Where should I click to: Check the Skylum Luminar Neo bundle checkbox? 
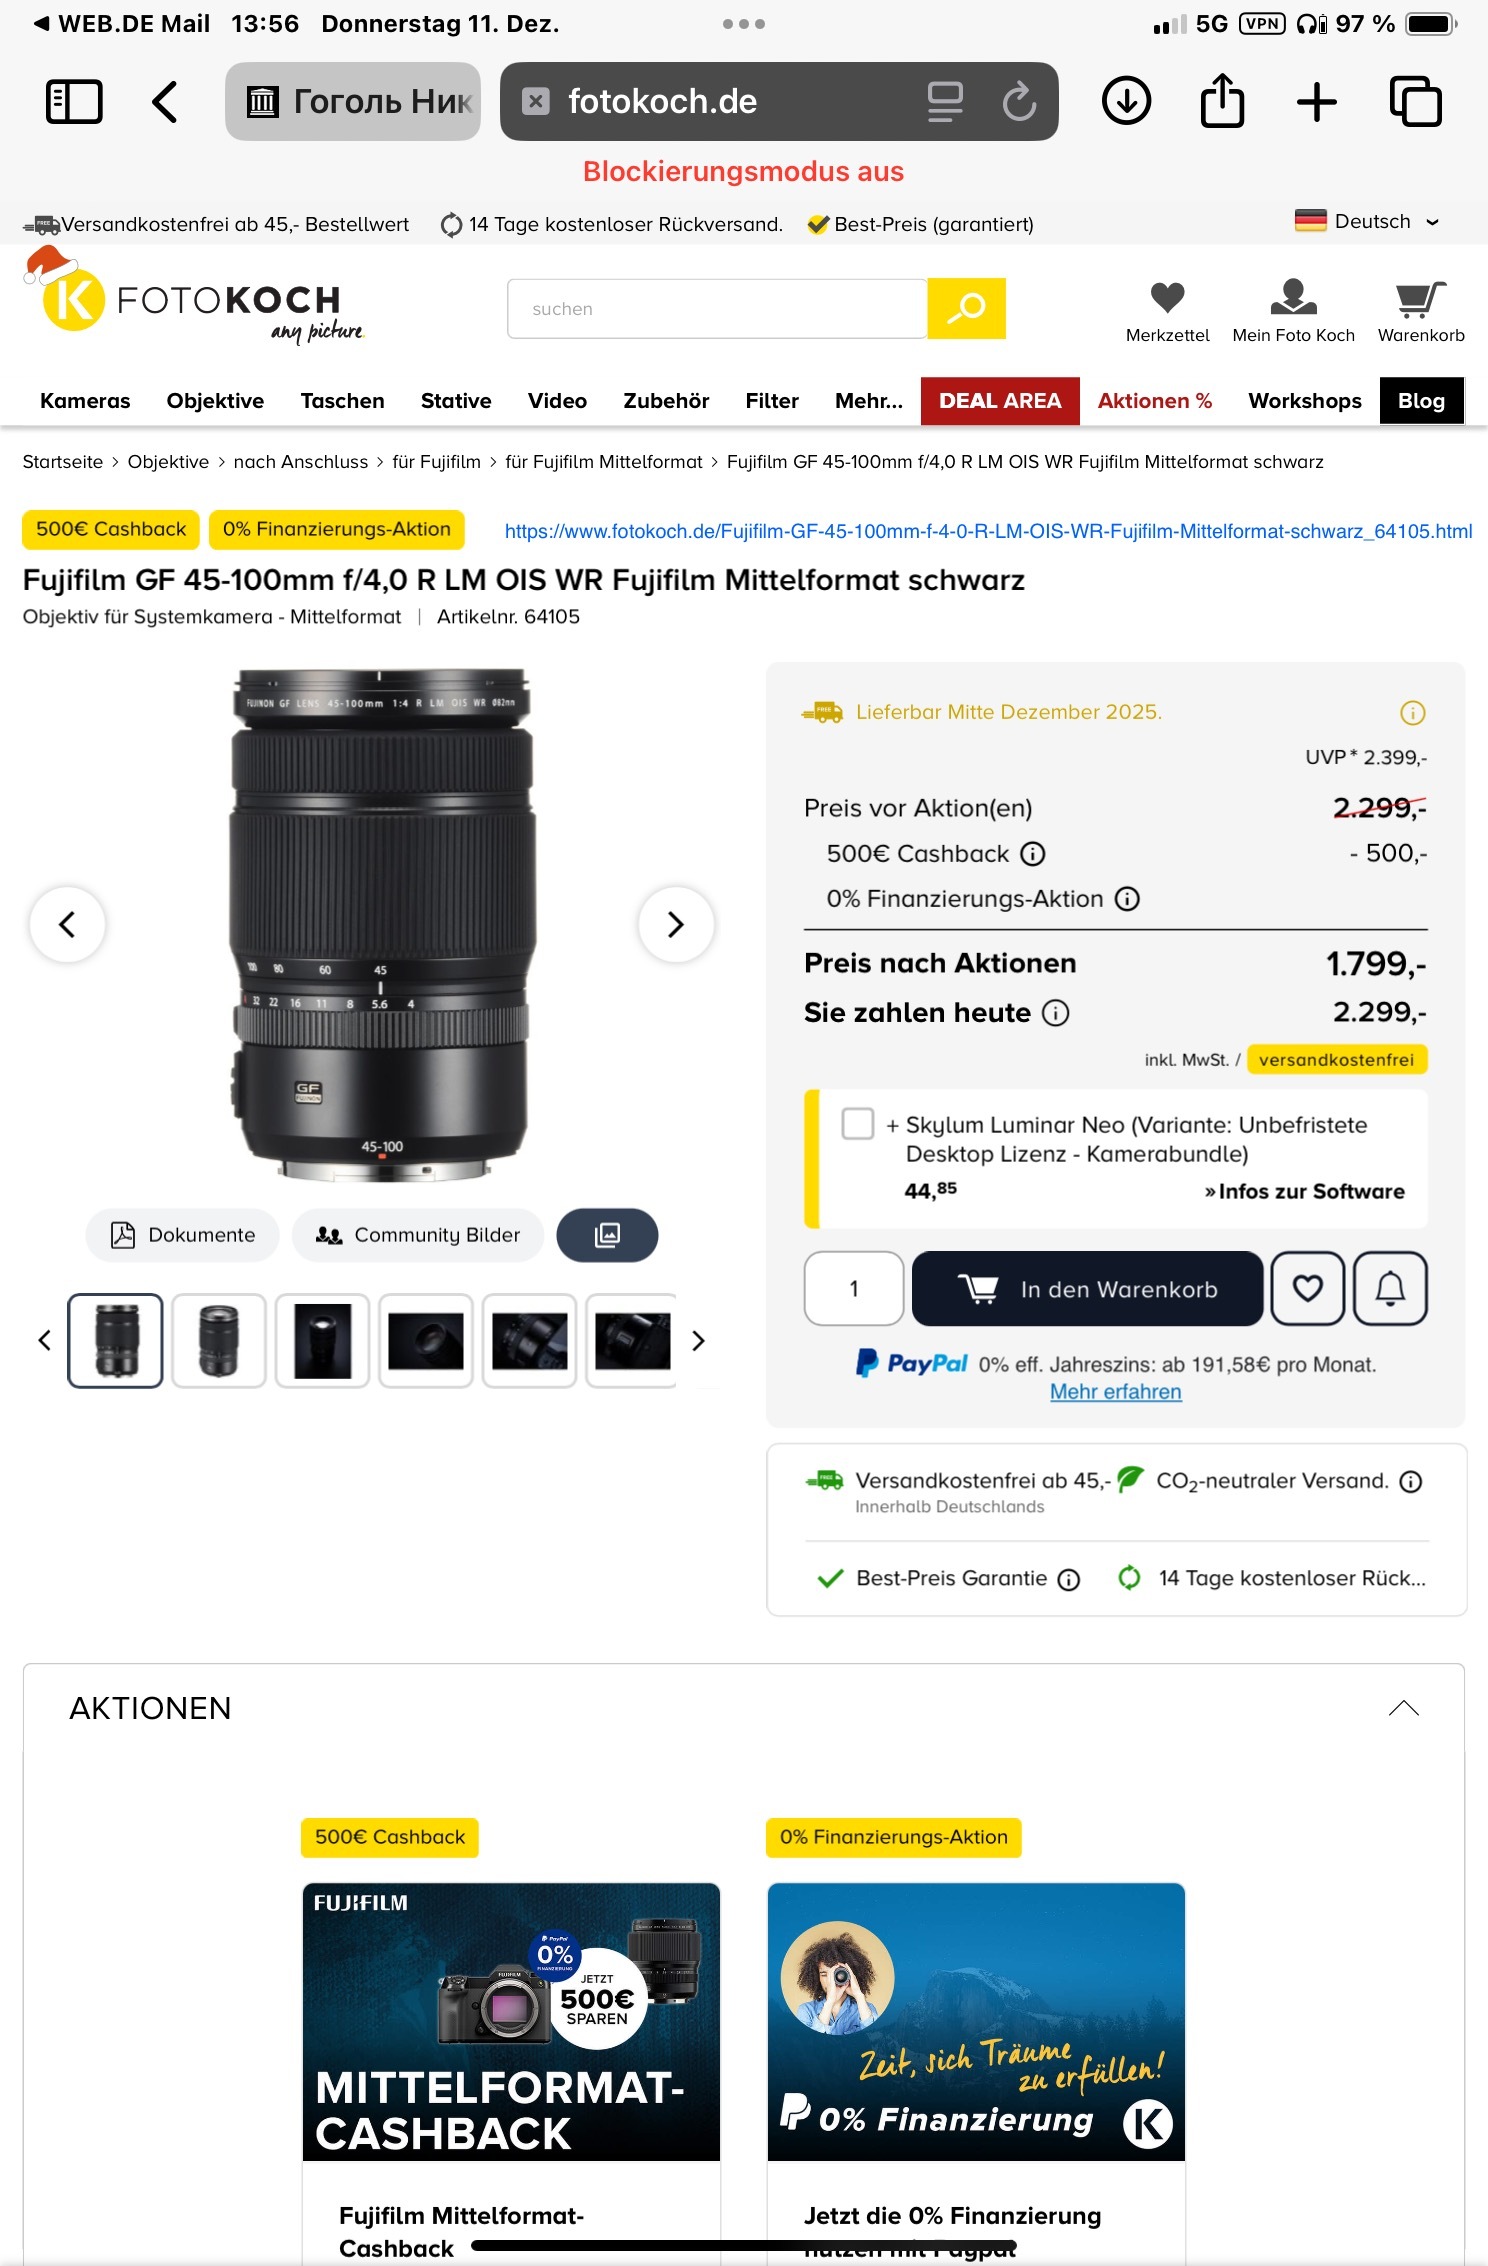858,1124
